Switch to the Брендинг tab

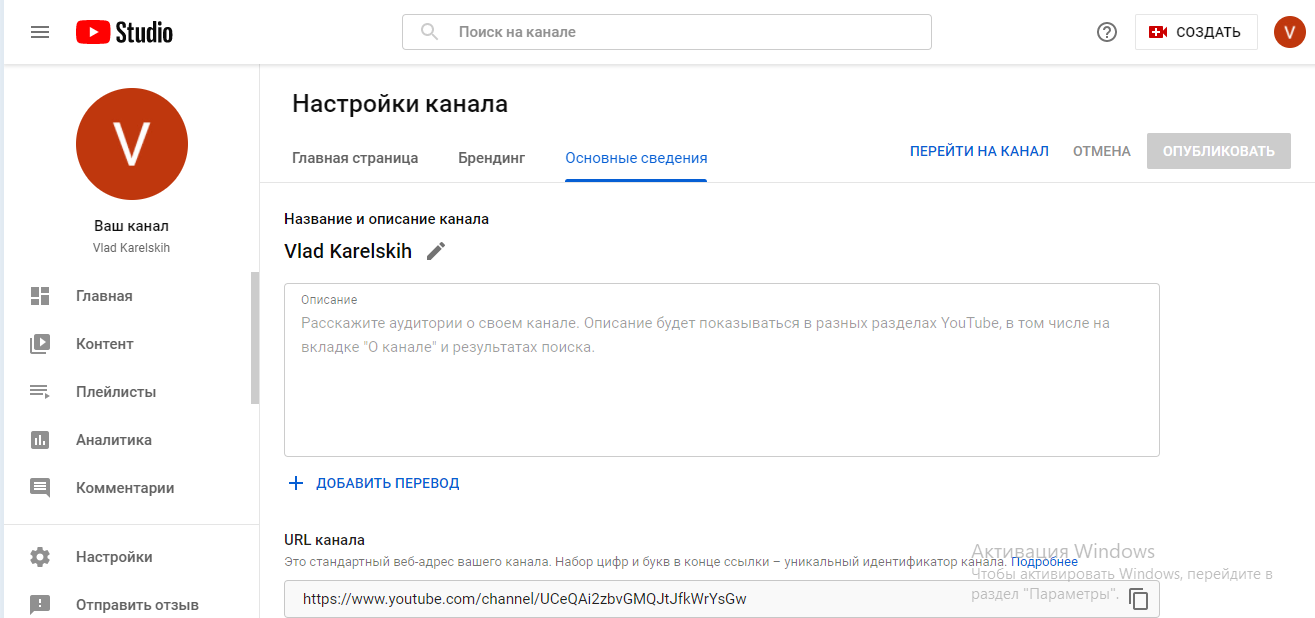[x=491, y=158]
